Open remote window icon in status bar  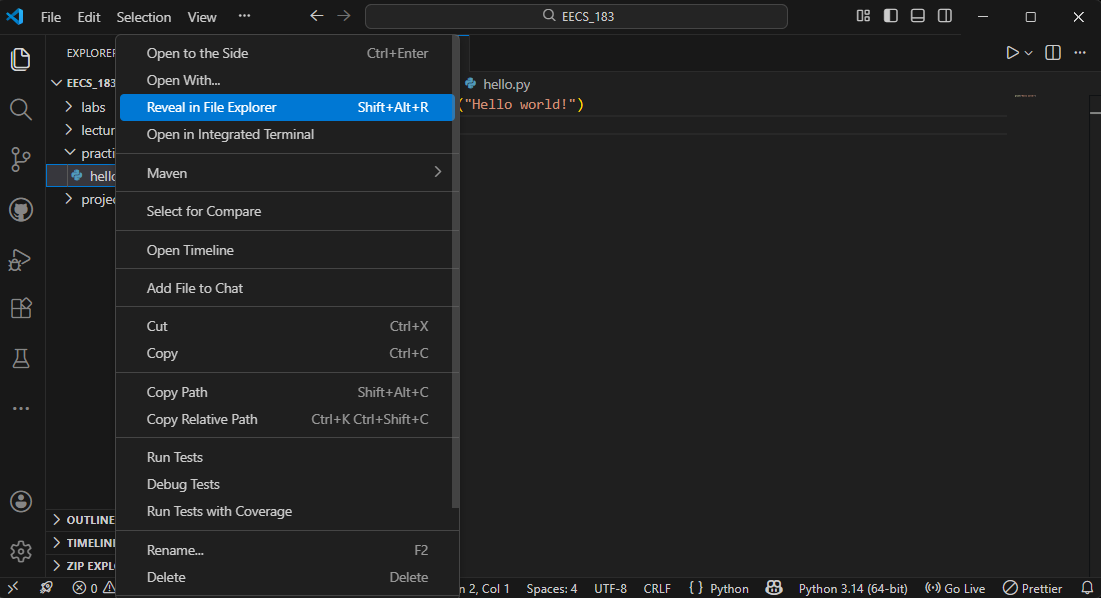(13, 587)
